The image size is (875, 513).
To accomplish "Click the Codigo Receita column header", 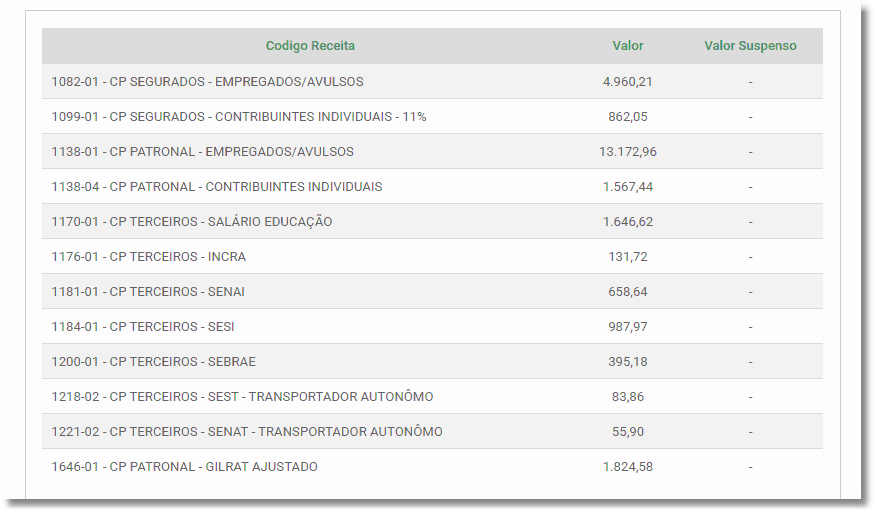I will 310,46.
